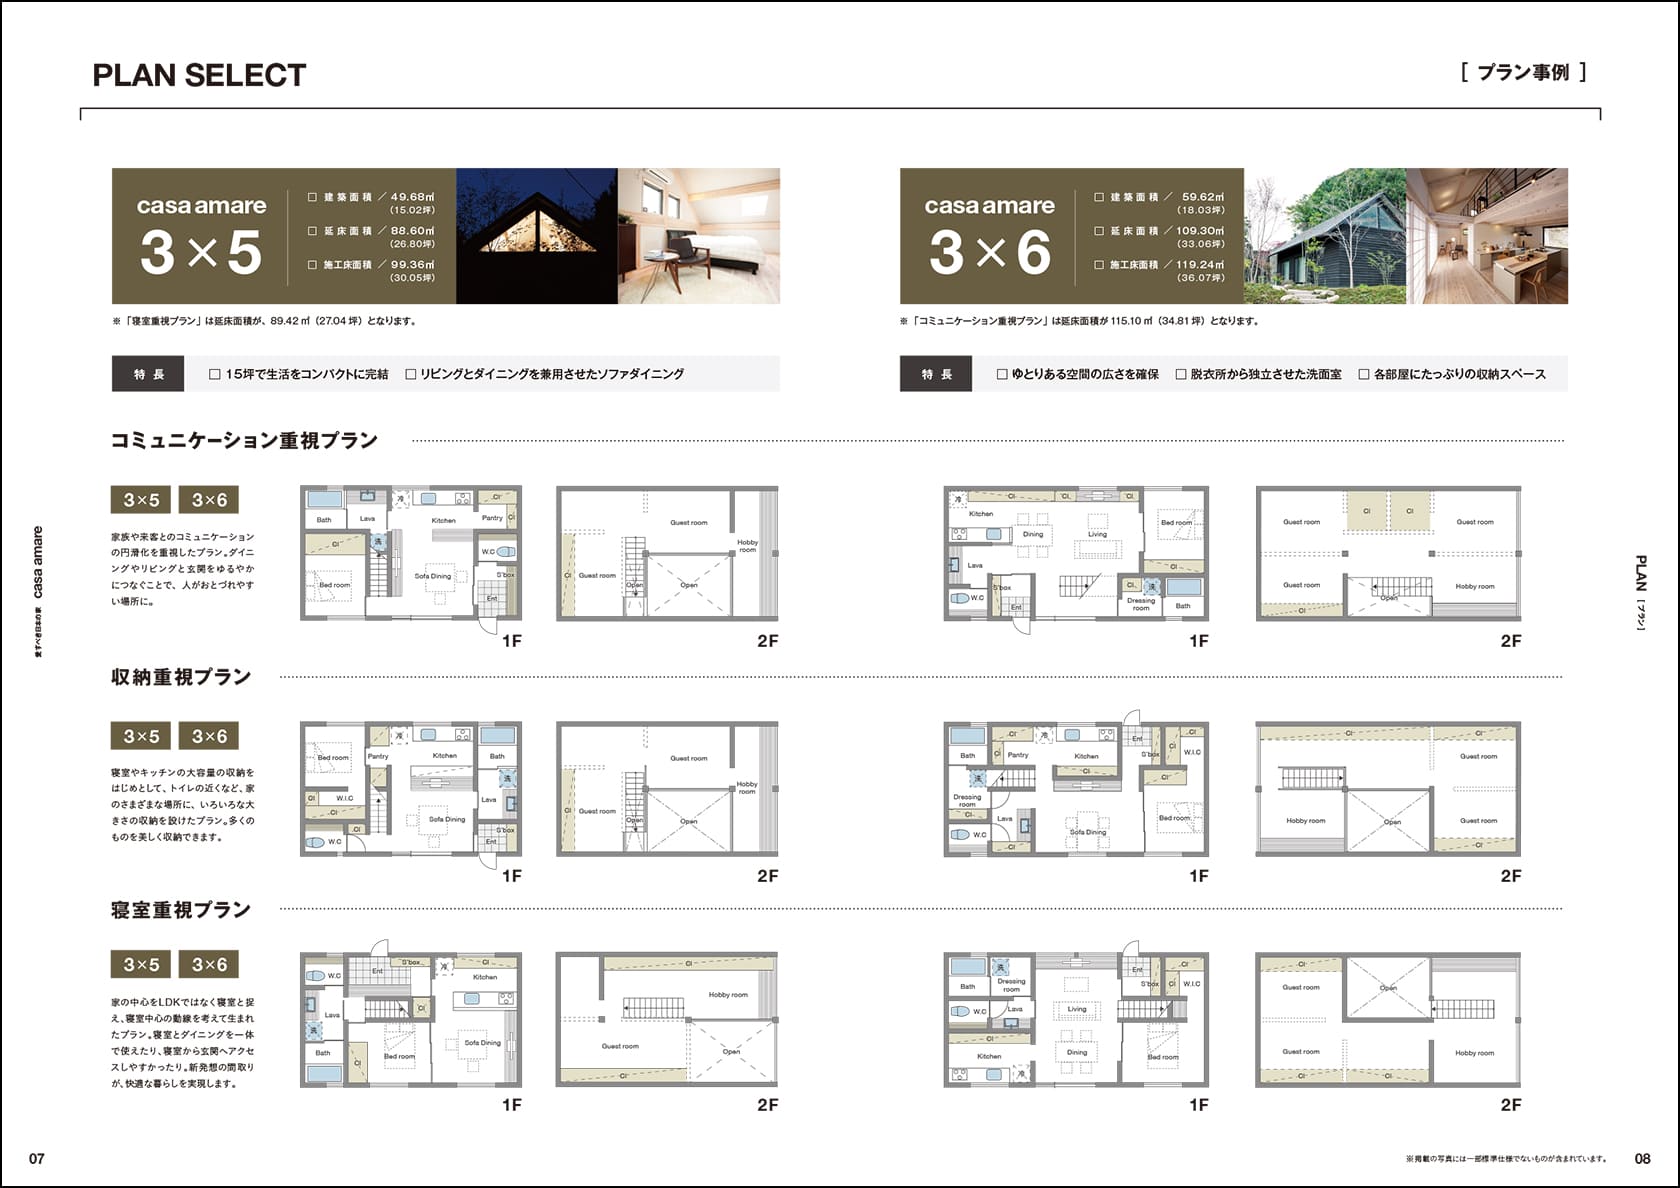Click page number 07
The height and width of the screenshot is (1188, 1680).
pyautogui.click(x=37, y=1159)
